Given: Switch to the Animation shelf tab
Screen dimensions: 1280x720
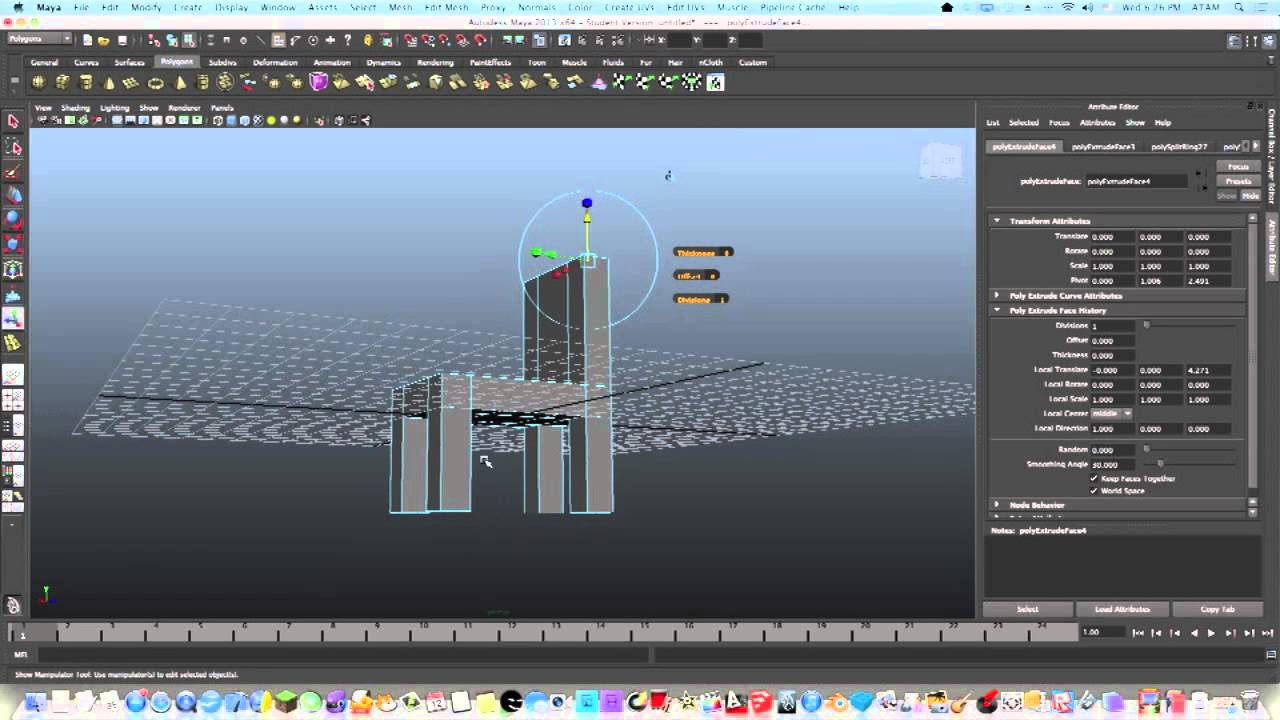Looking at the screenshot, I should tap(332, 62).
